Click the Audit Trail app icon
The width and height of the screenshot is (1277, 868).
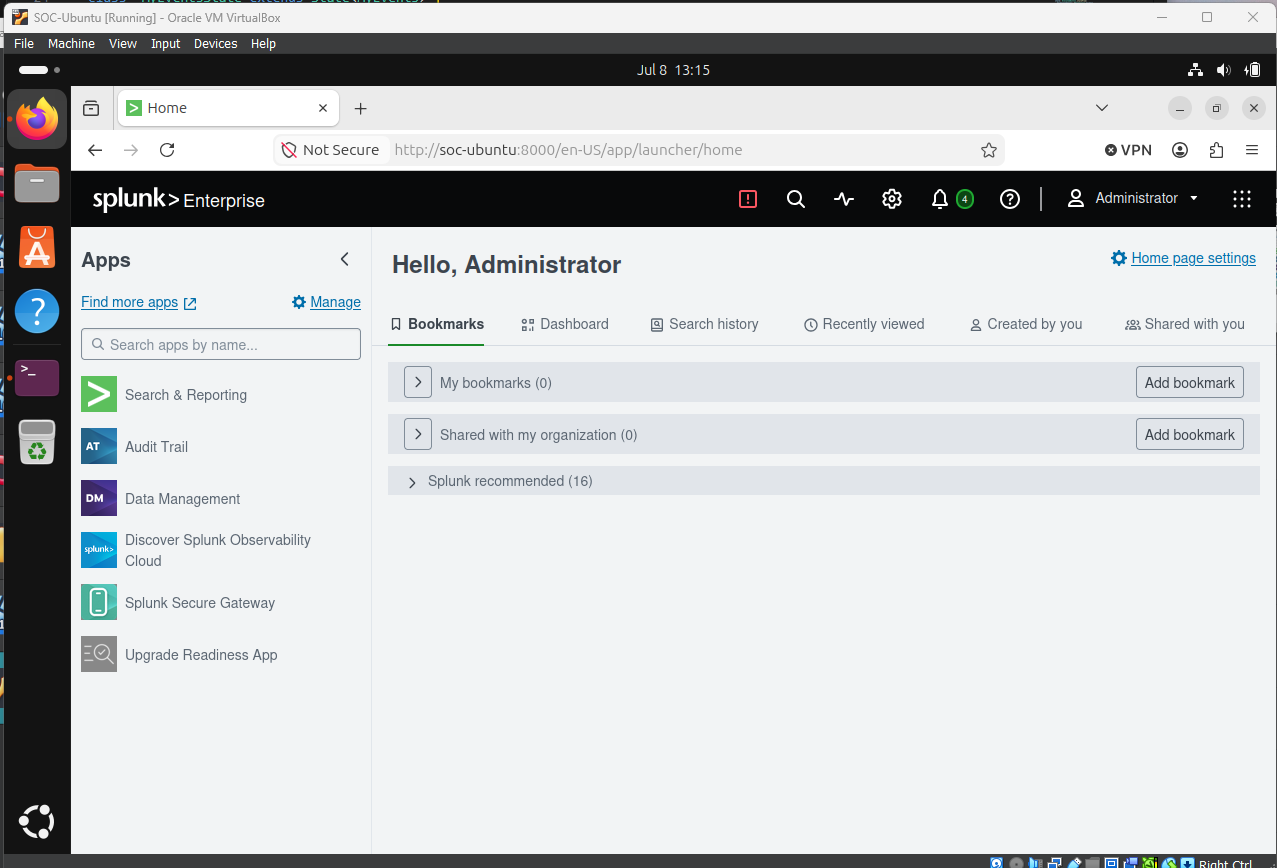[99, 446]
